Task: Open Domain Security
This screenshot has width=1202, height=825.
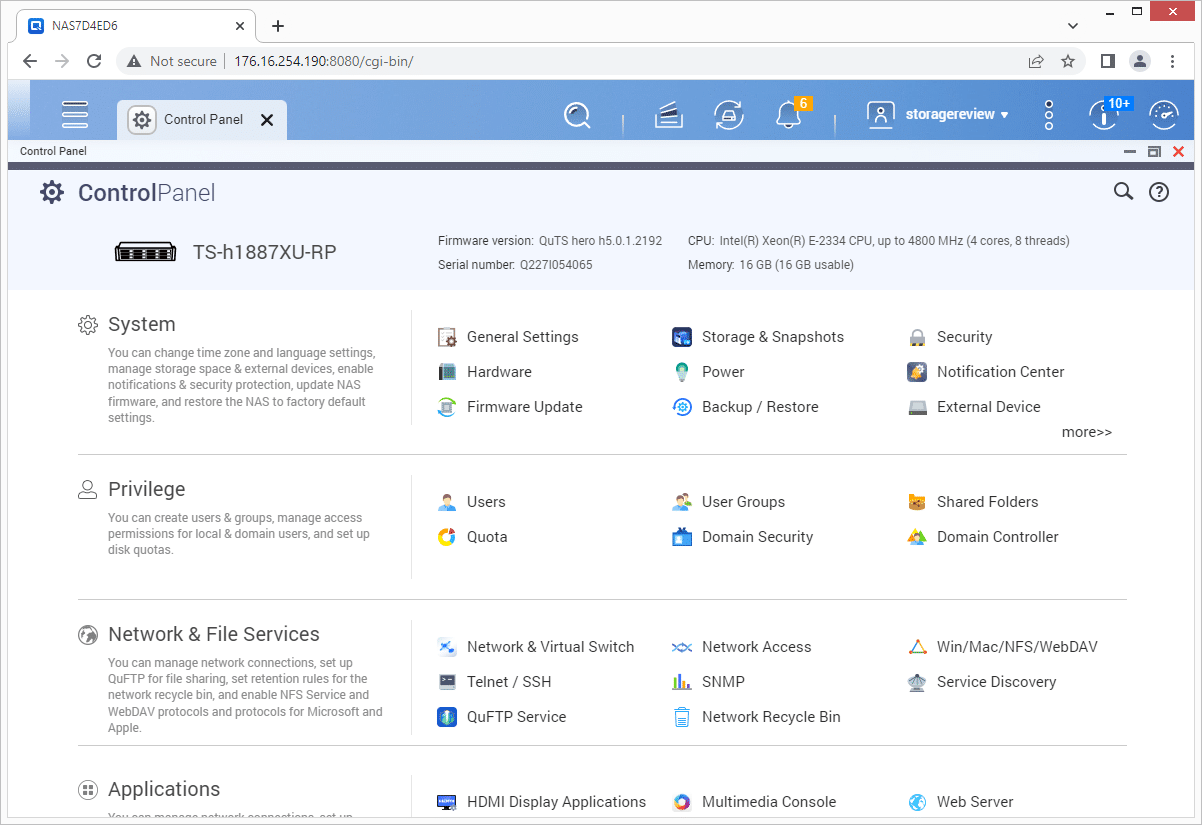Action: [743, 537]
